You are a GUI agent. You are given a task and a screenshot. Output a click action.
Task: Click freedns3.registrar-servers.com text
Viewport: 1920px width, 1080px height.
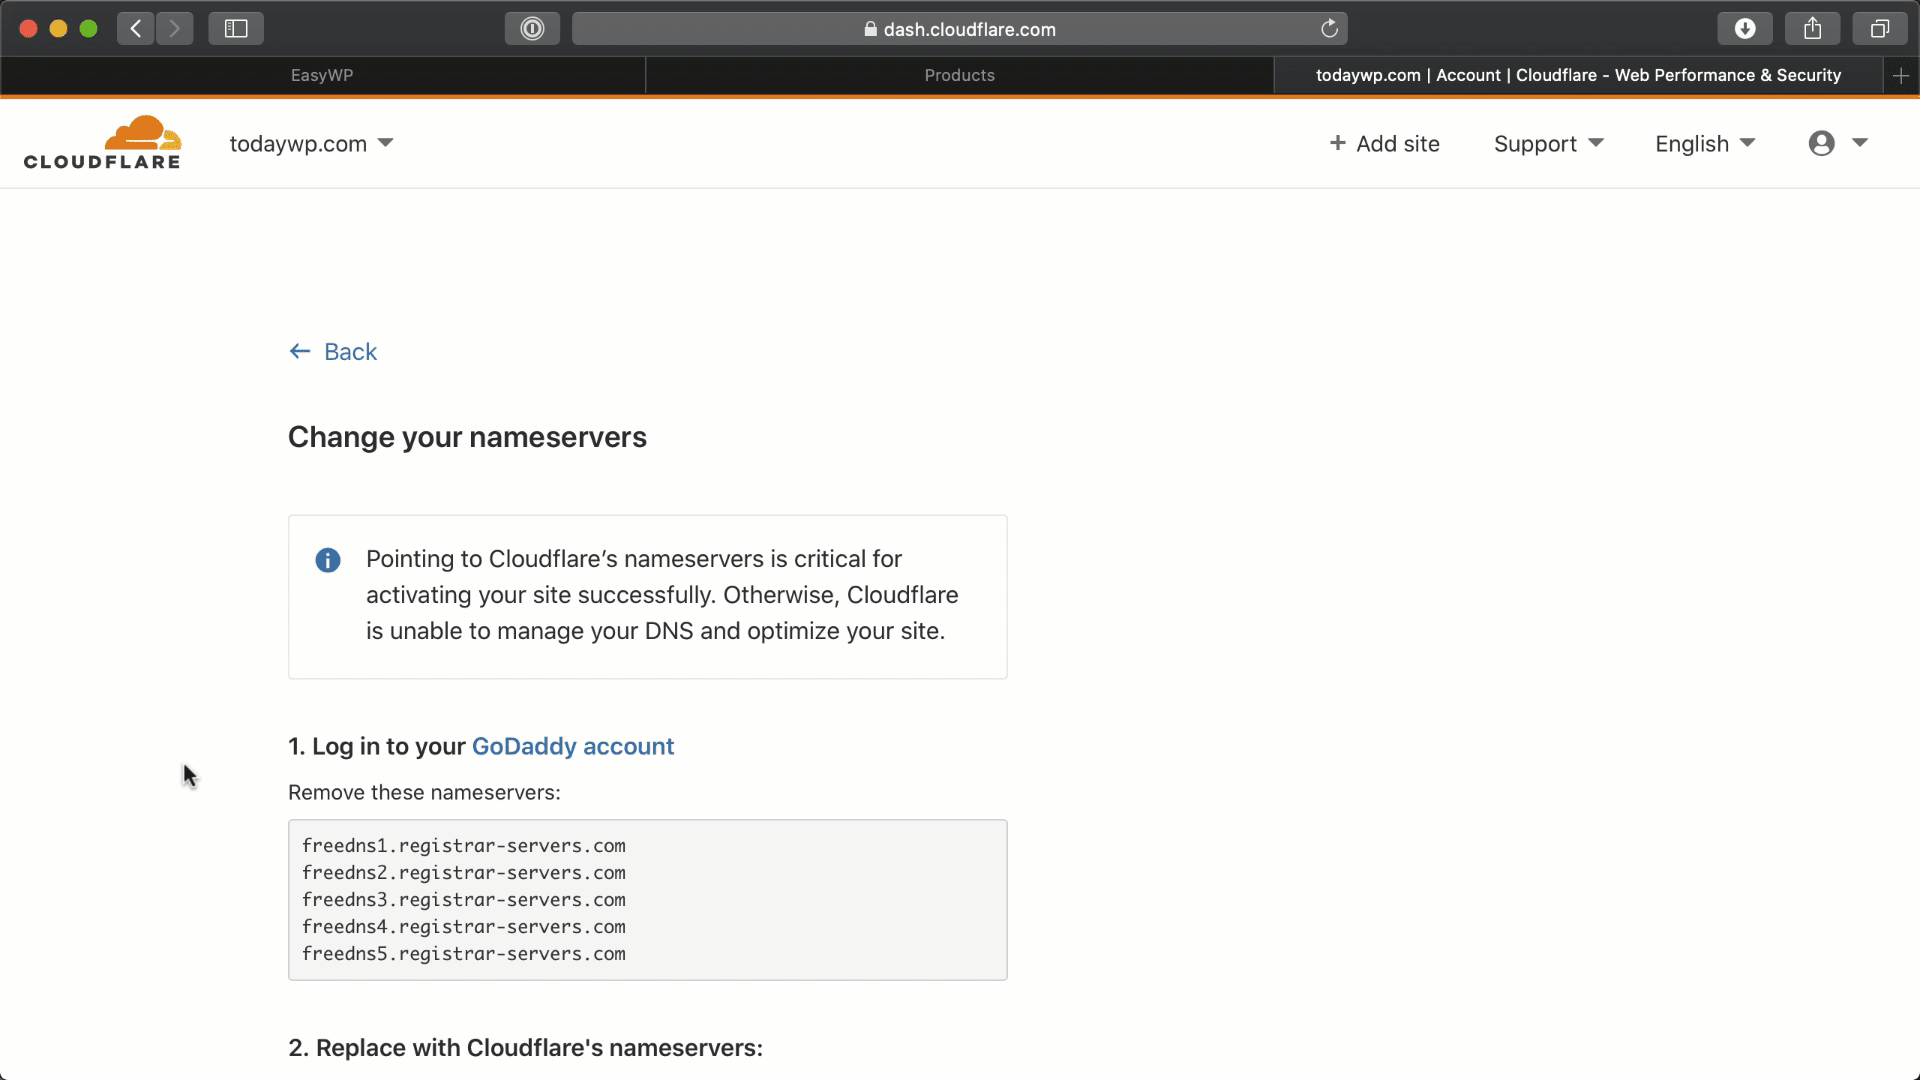[x=464, y=900]
